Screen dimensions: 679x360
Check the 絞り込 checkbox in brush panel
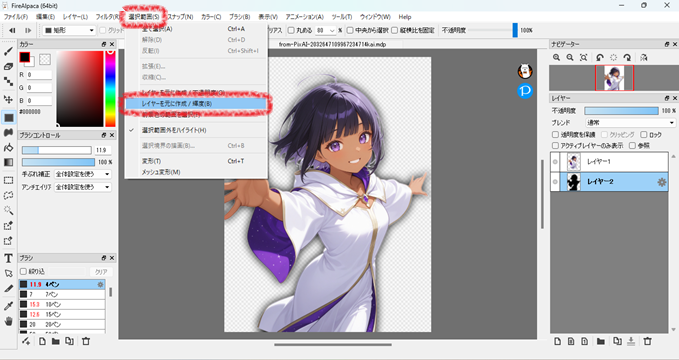(23, 272)
